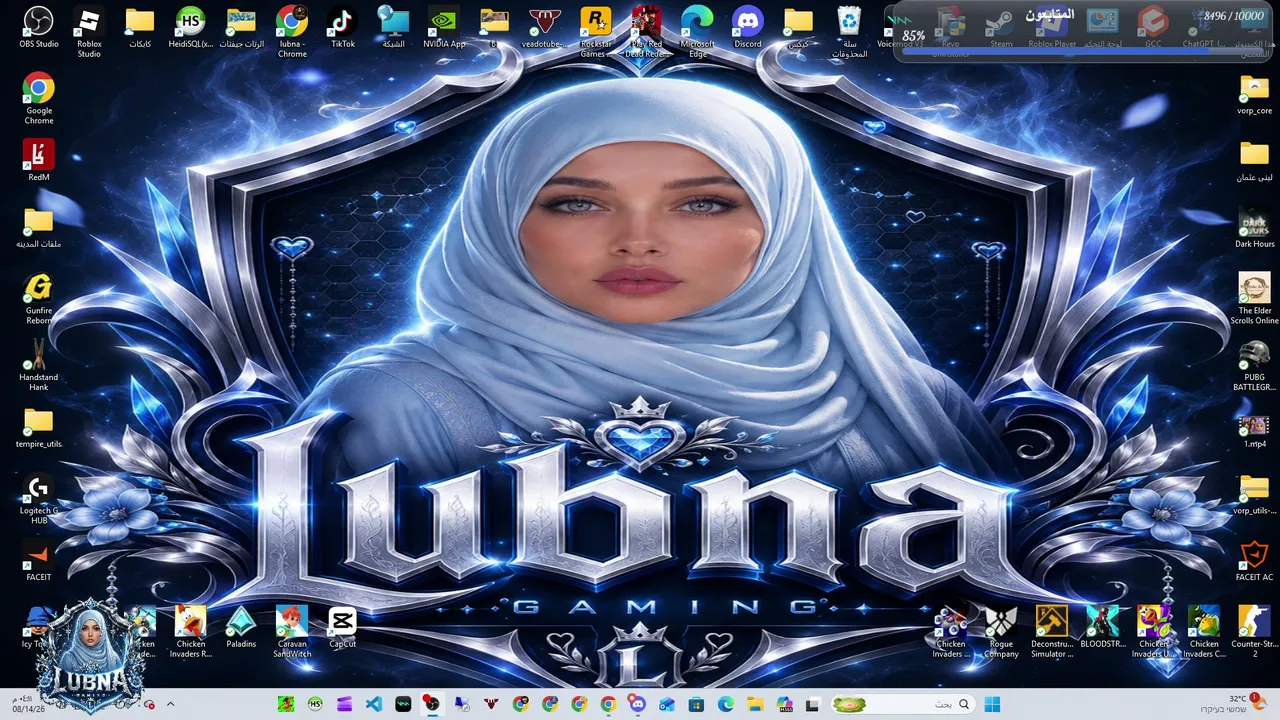Open the tempire_utils folder
This screenshot has width=1280, height=720.
point(39,428)
